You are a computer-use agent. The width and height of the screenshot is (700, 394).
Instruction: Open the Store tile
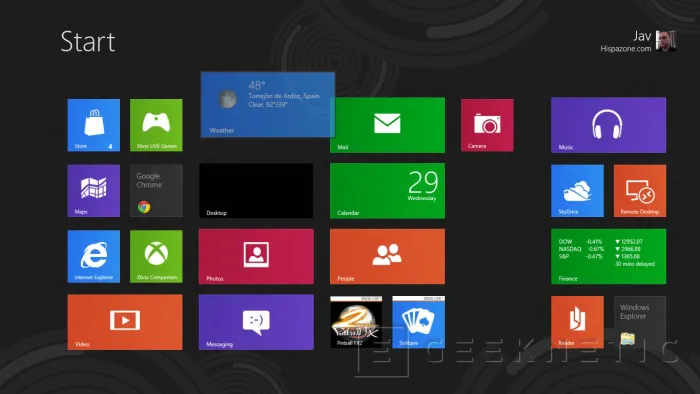pos(94,125)
